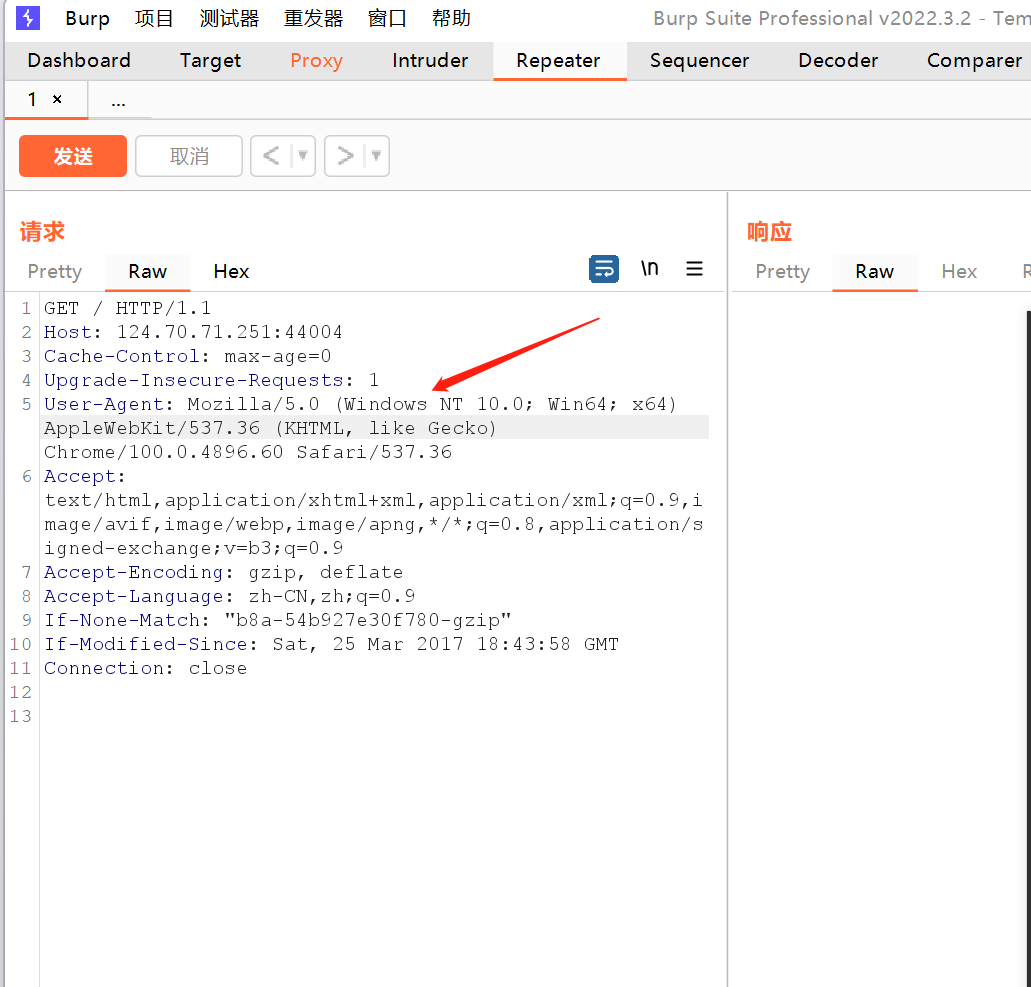The image size is (1031, 987).
Task: Click the Burp Suite lightning logo icon
Action: tap(28, 18)
